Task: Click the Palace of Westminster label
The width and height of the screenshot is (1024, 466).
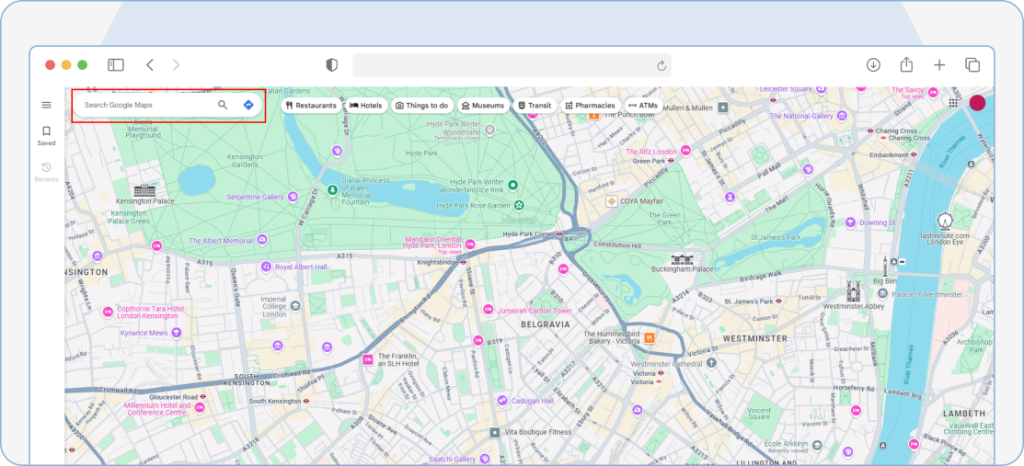Action: click(x=927, y=294)
